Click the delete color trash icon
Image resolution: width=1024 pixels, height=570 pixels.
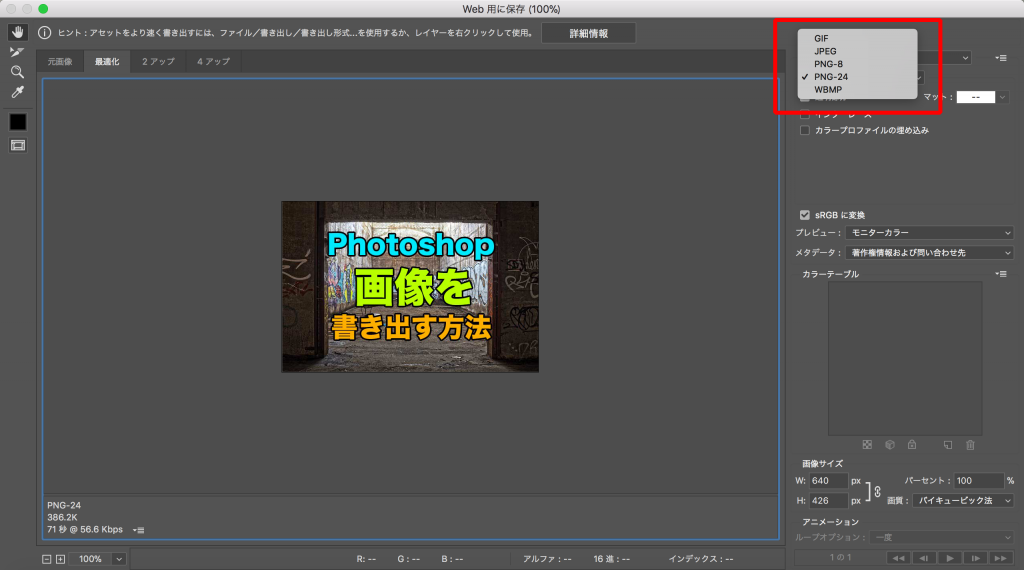(970, 445)
